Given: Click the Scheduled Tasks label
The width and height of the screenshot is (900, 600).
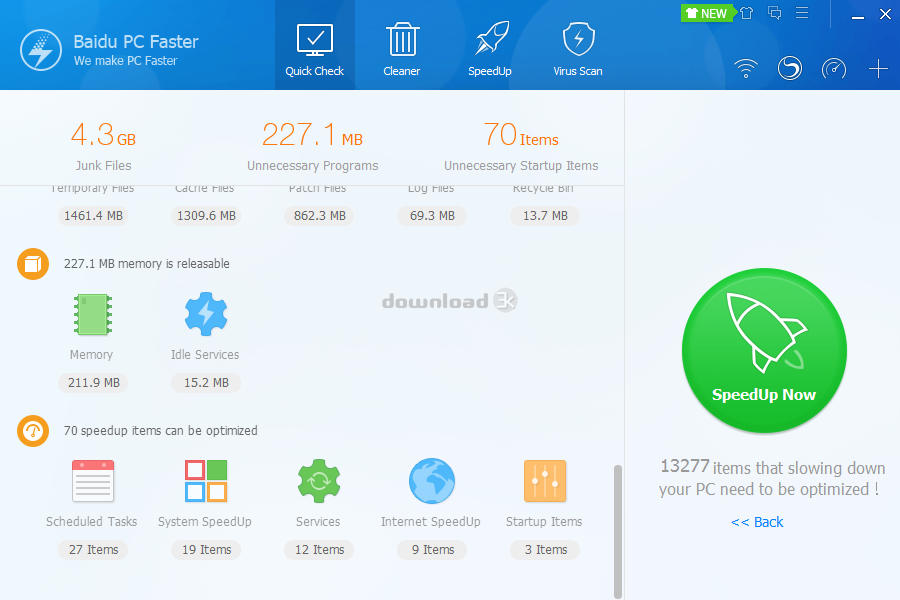Looking at the screenshot, I should (91, 522).
